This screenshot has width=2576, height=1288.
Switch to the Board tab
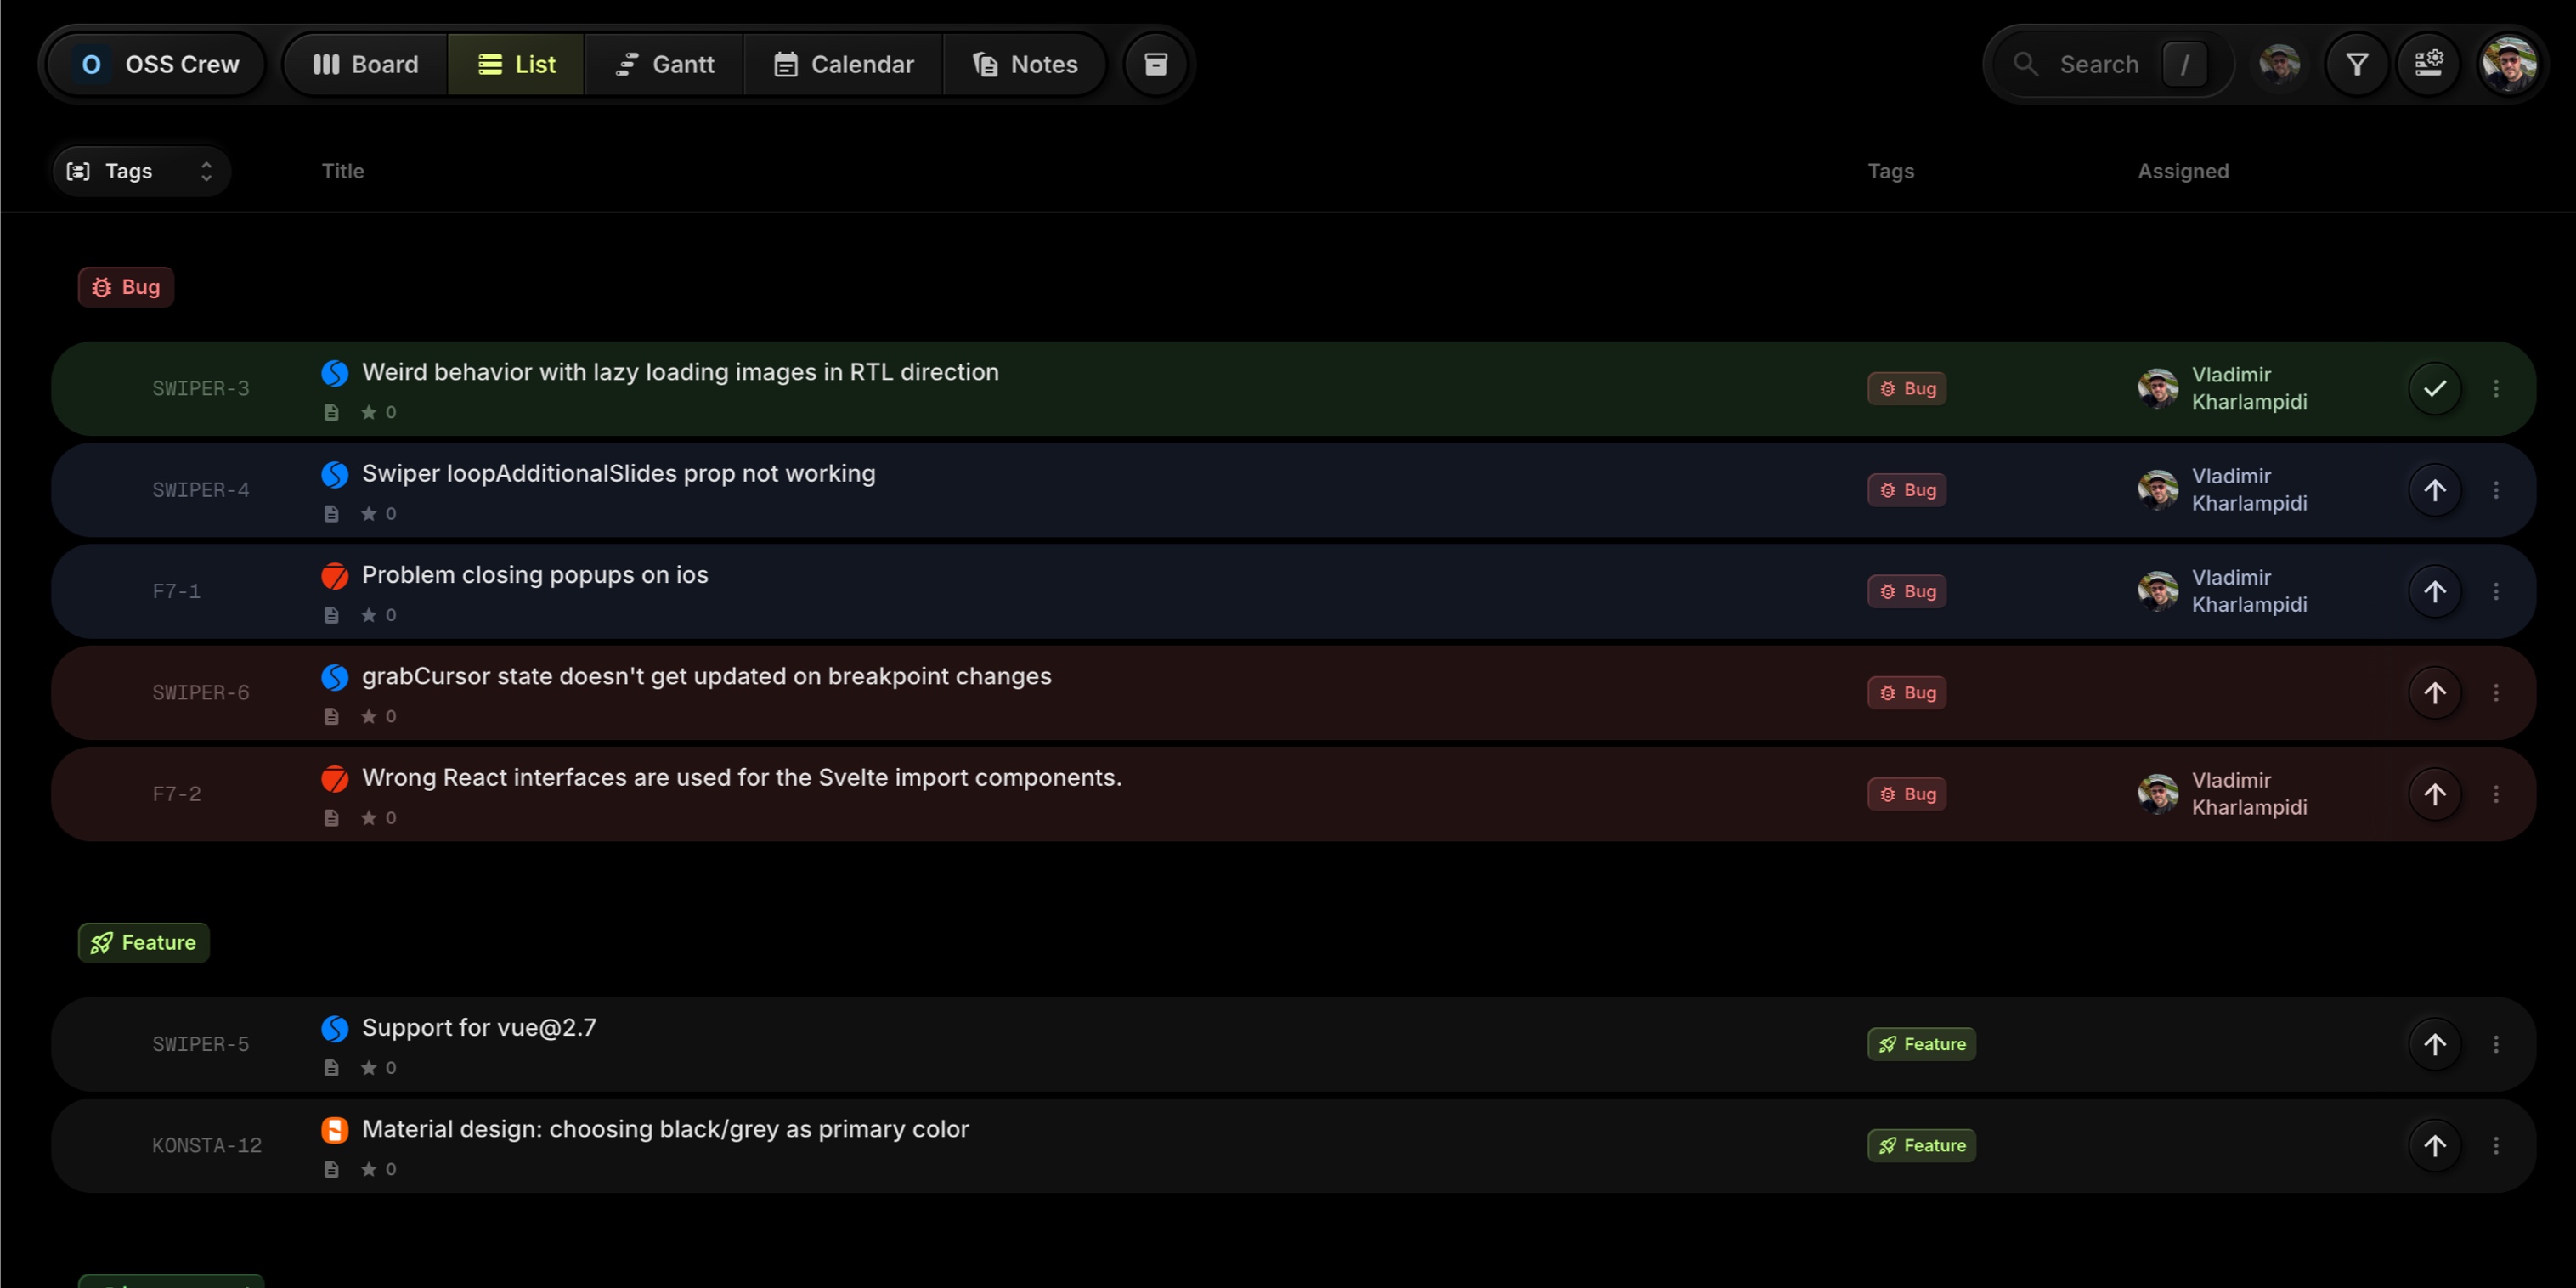[x=365, y=63]
